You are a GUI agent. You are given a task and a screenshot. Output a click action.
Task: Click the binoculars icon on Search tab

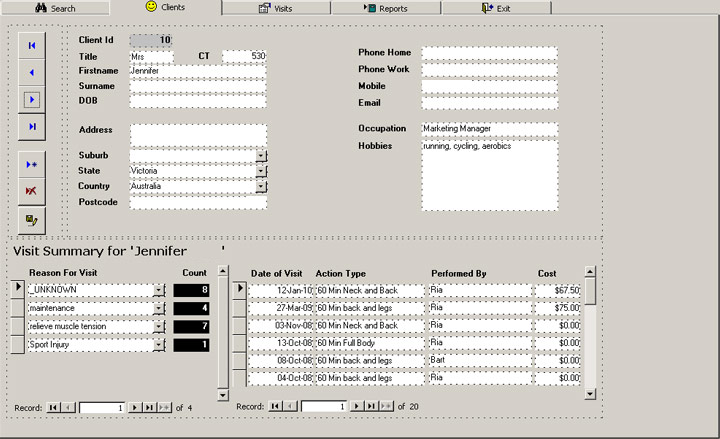[41, 8]
